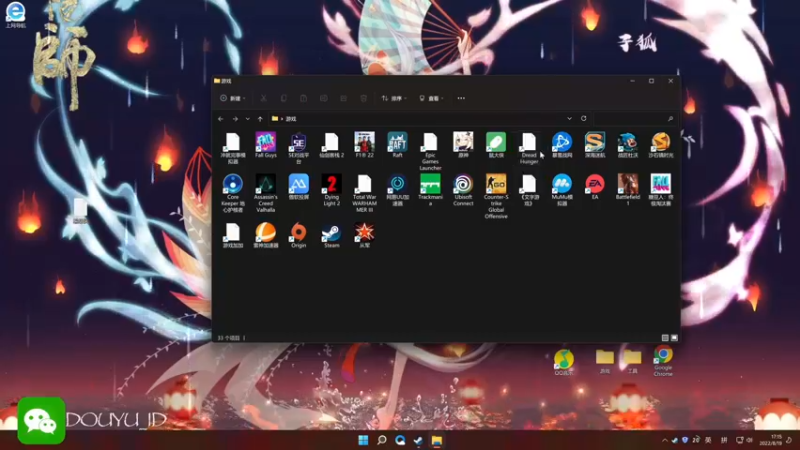Viewport: 800px width, 450px height.
Task: Launch Ubisoft Connect shortcut
Action: (463, 190)
